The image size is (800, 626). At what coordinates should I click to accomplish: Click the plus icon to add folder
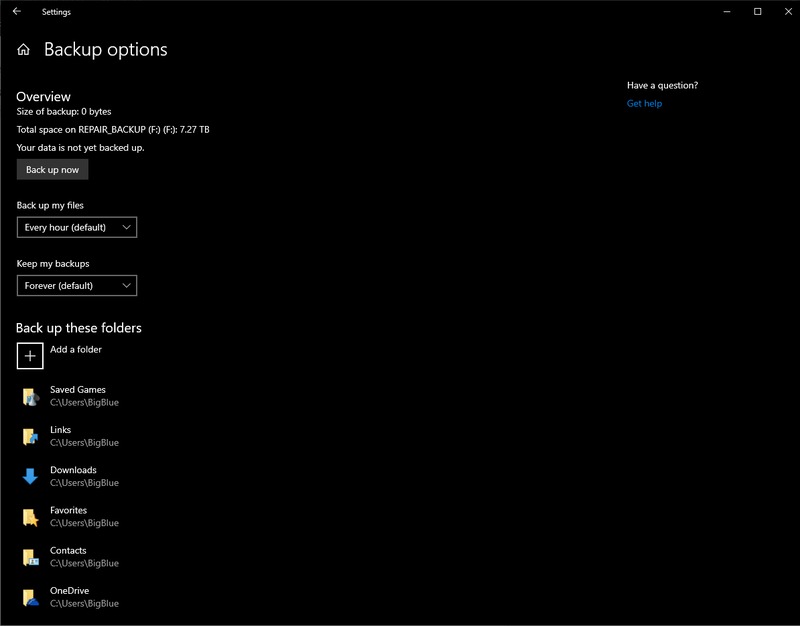[30, 356]
